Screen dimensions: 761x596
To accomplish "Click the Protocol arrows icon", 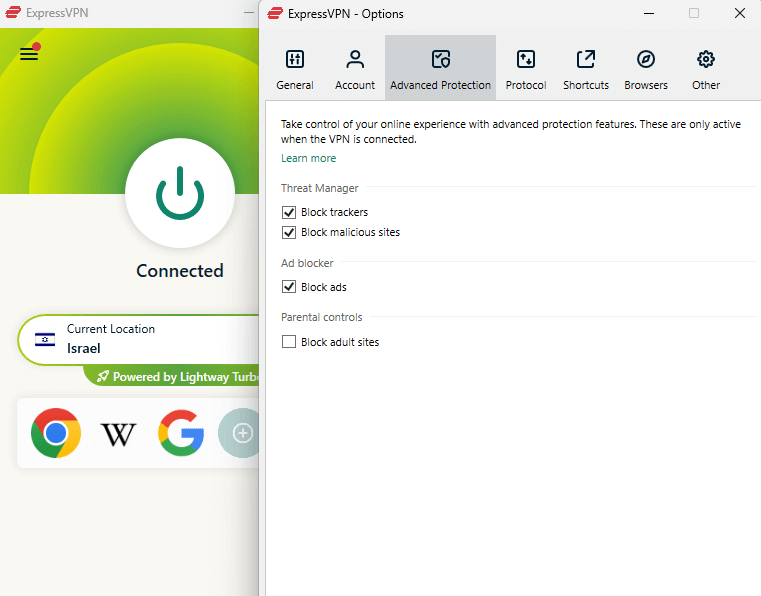I will coord(526,59).
